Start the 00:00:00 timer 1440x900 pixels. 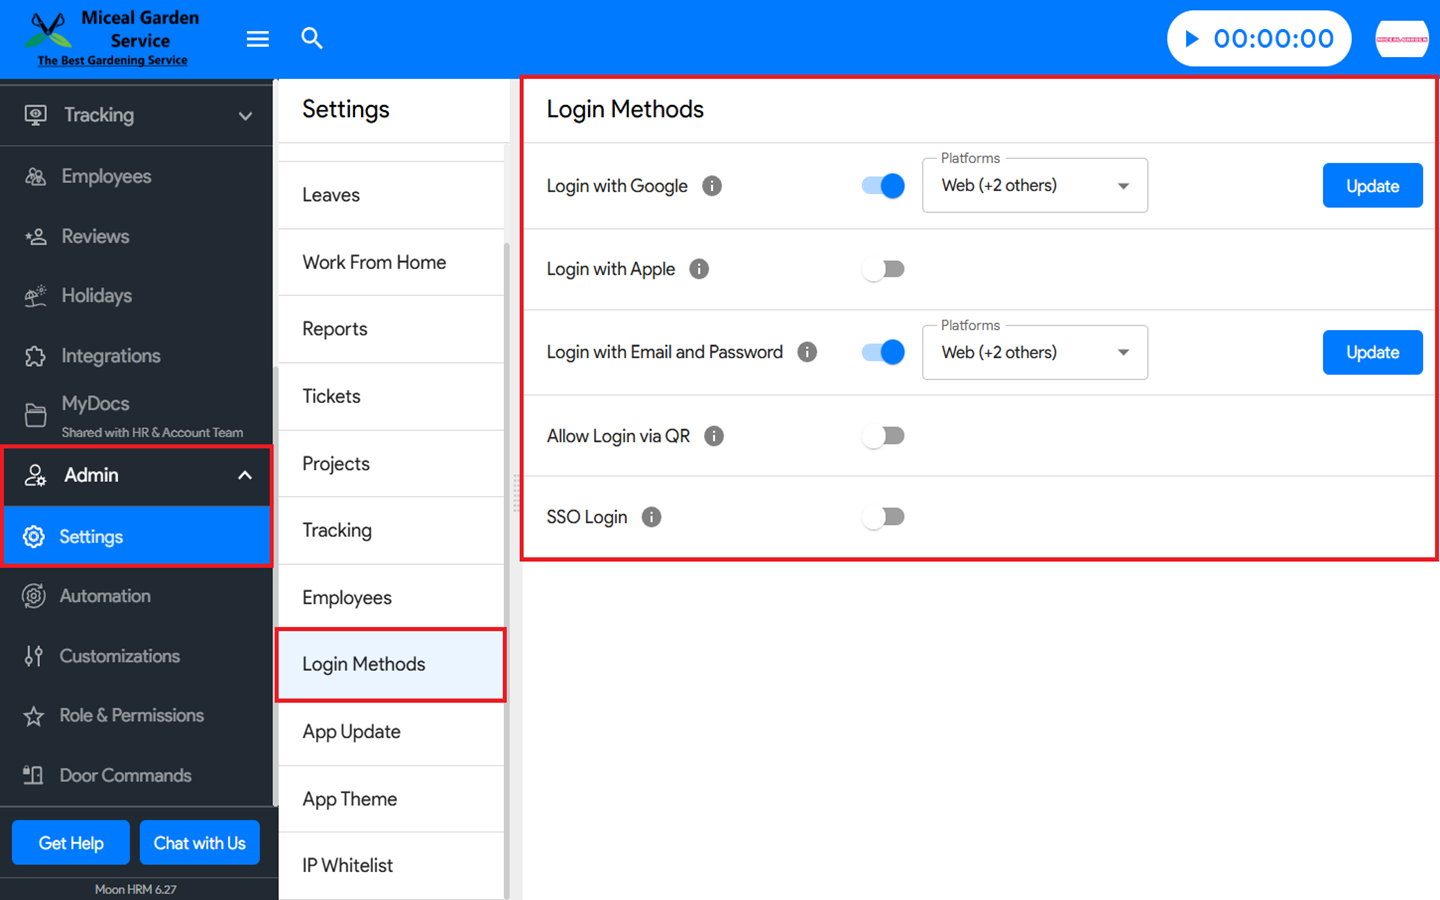(1192, 39)
